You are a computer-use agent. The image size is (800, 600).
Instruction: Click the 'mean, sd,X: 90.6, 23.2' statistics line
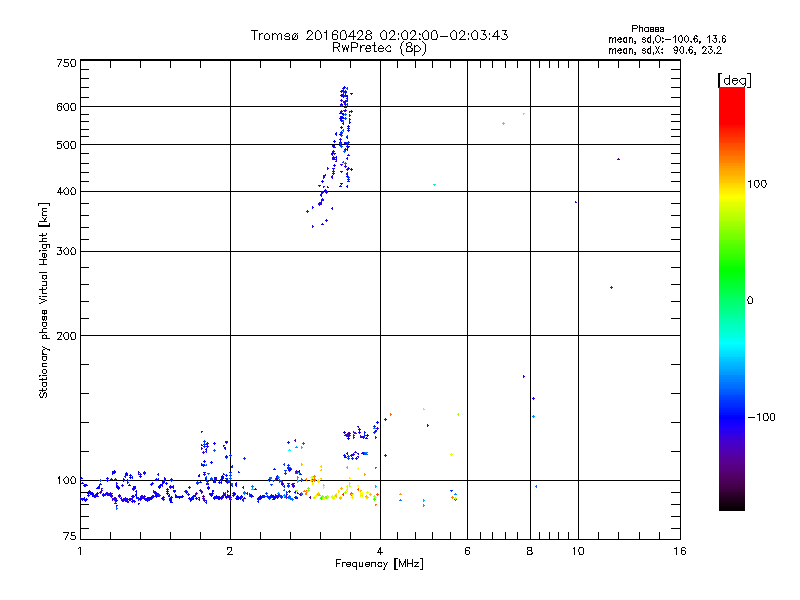click(665, 50)
